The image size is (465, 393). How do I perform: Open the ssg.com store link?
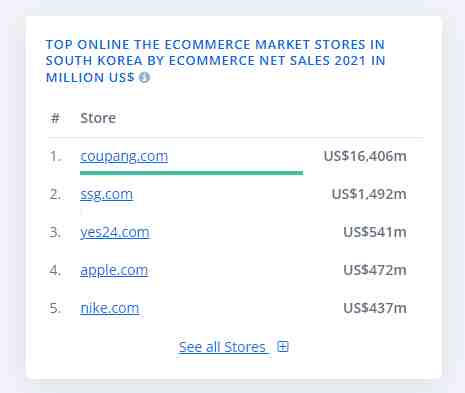tap(106, 194)
